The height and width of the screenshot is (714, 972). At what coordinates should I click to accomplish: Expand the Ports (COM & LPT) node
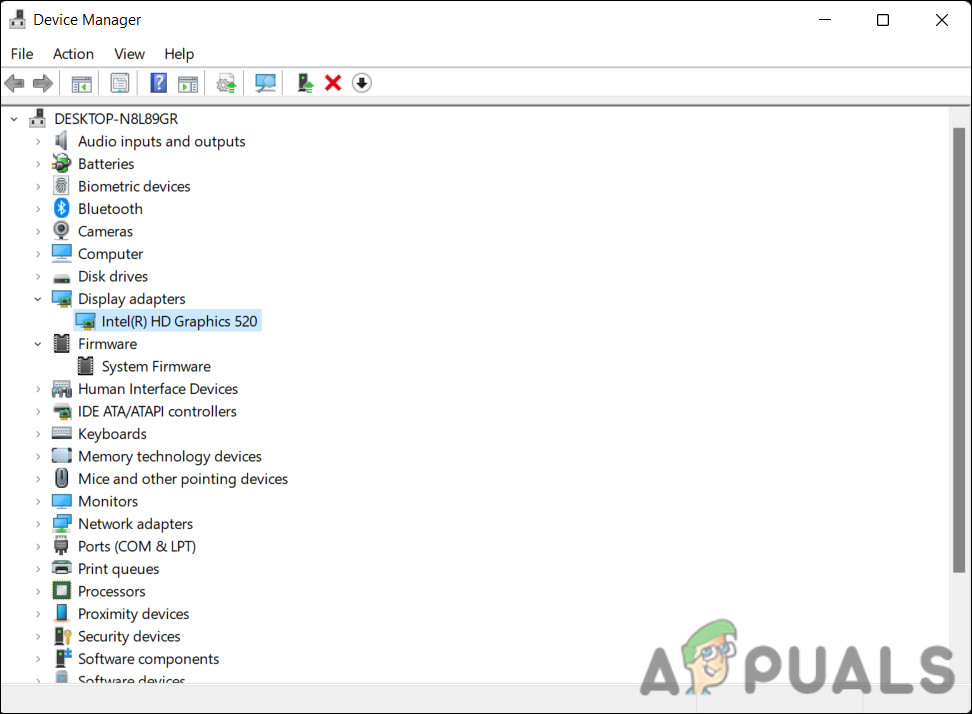point(38,546)
